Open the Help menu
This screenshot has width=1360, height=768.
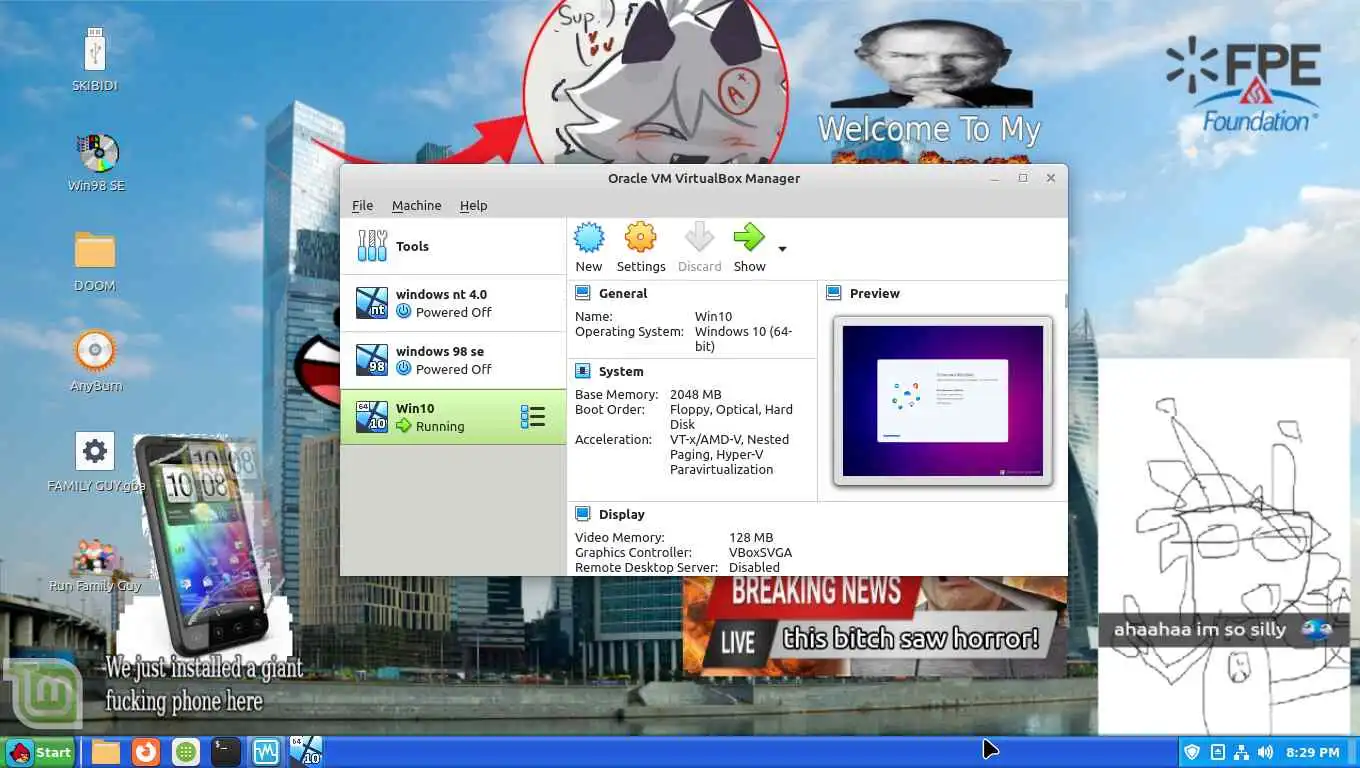tap(473, 205)
